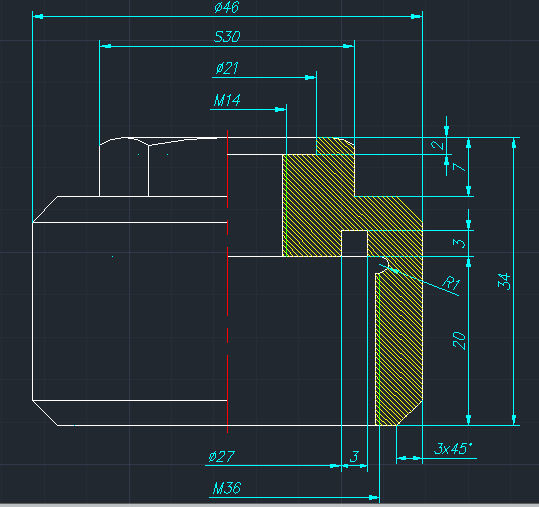This screenshot has height=507, width=539.
Task: Pick the M14 thread dimension label
Action: (x=227, y=100)
